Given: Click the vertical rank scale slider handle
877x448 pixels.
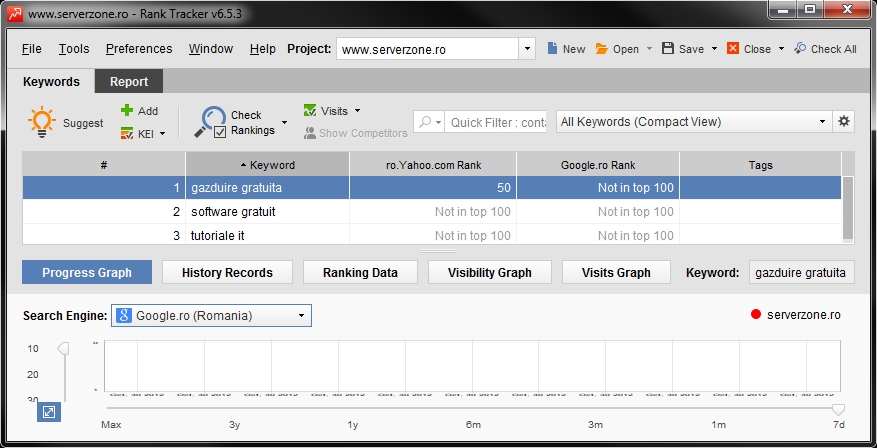Looking at the screenshot, I should coord(63,348).
